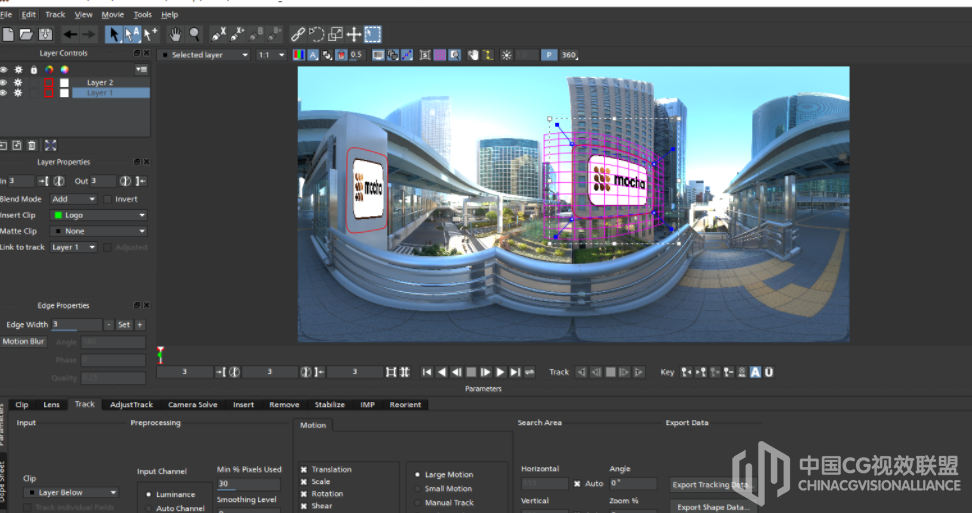This screenshot has width=972, height=513.
Task: Open the 1:1 zoom dropdown
Action: pyautogui.click(x=272, y=55)
